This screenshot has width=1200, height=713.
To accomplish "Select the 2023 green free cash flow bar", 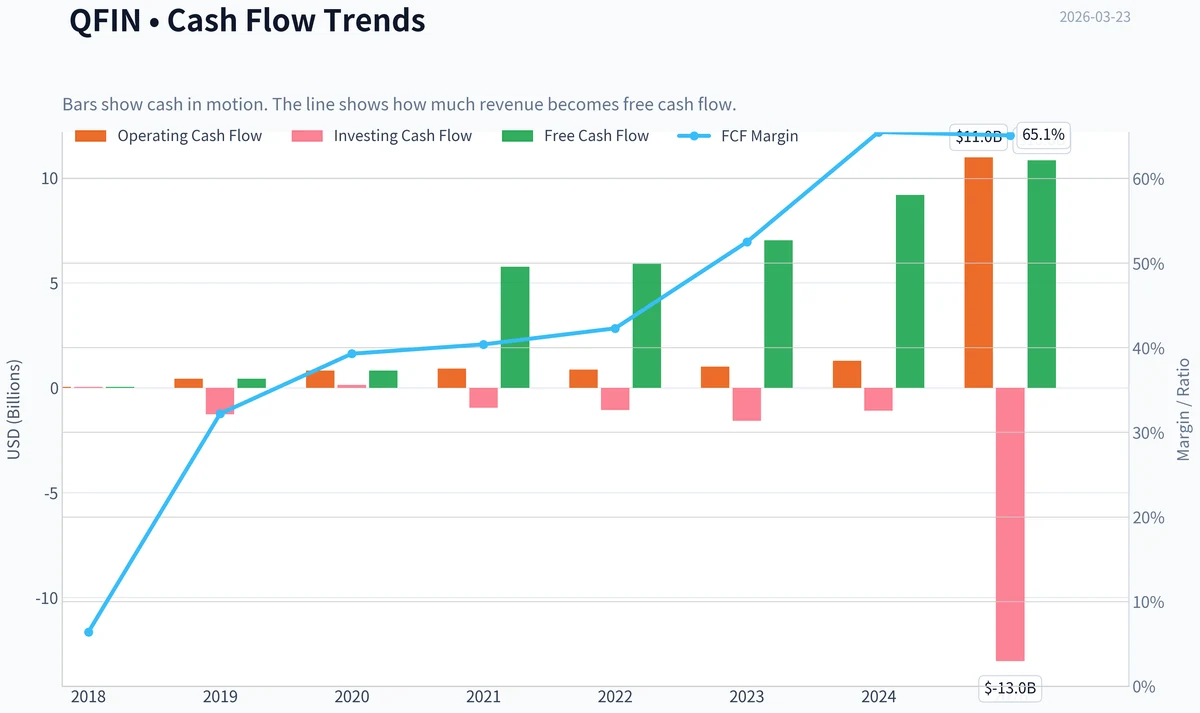I will (778, 314).
